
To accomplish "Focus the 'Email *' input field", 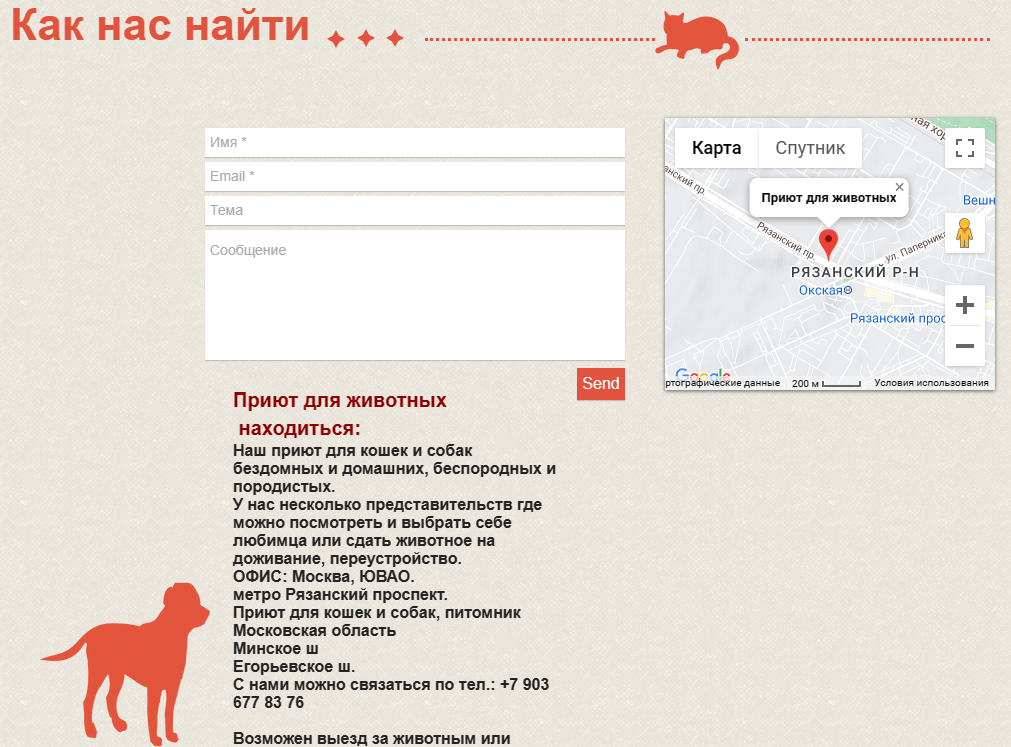I will pyautogui.click(x=415, y=177).
